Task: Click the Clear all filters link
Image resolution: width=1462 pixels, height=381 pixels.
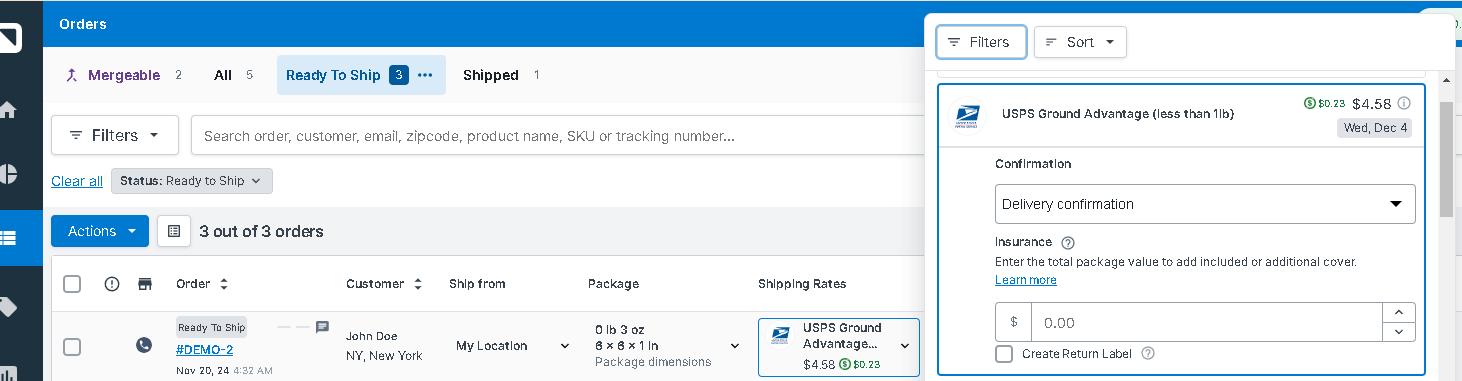Action: pyautogui.click(x=77, y=181)
